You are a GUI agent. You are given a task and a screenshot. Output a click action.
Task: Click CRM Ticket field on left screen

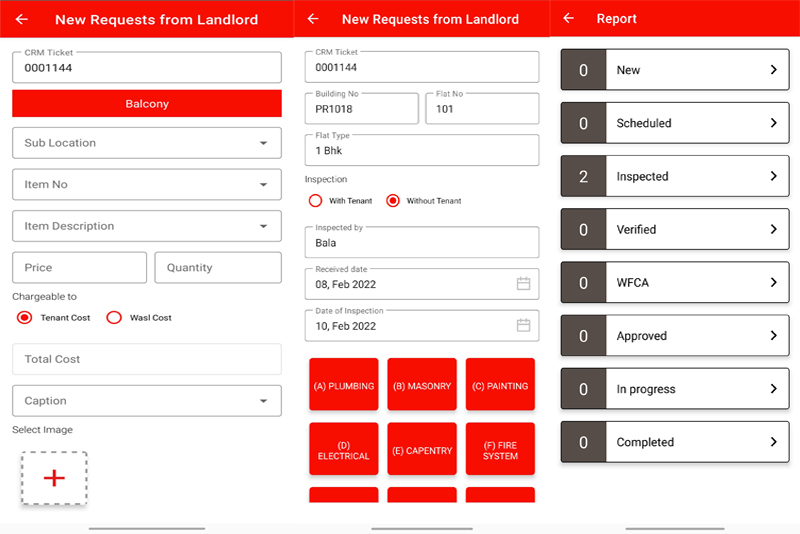tap(147, 67)
